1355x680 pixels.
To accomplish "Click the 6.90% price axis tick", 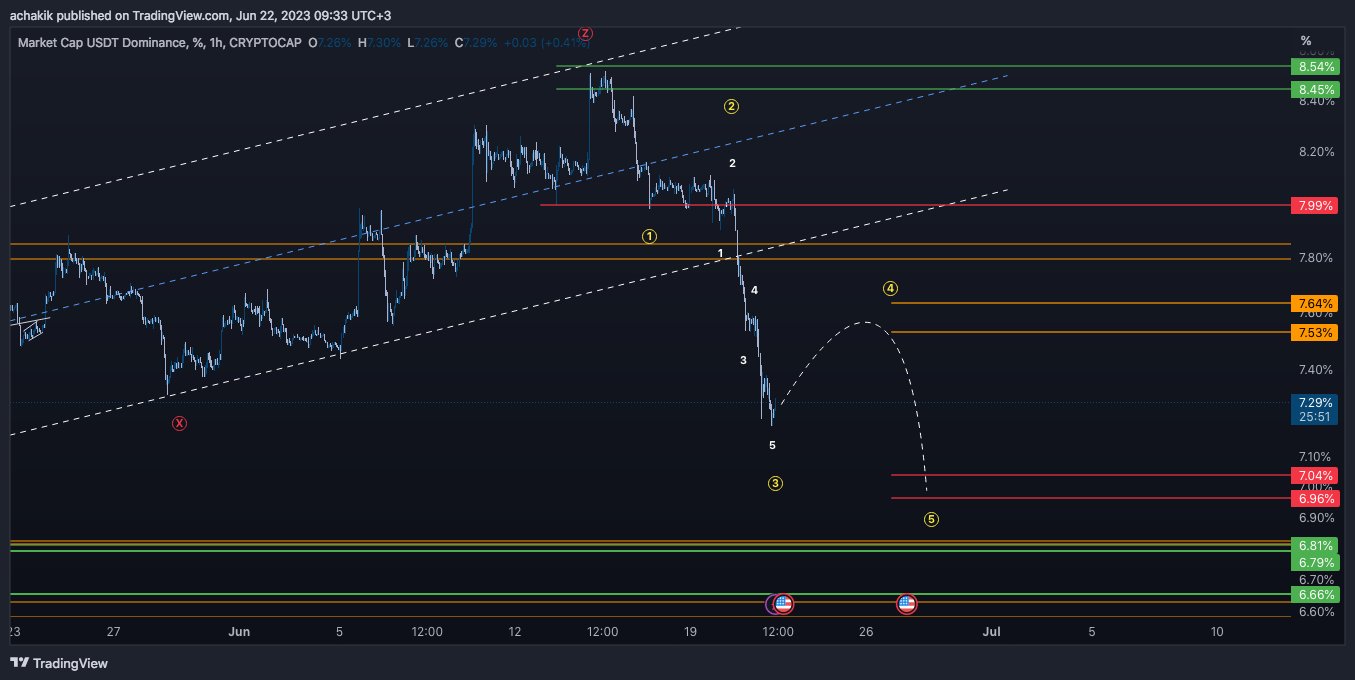I will (1316, 518).
